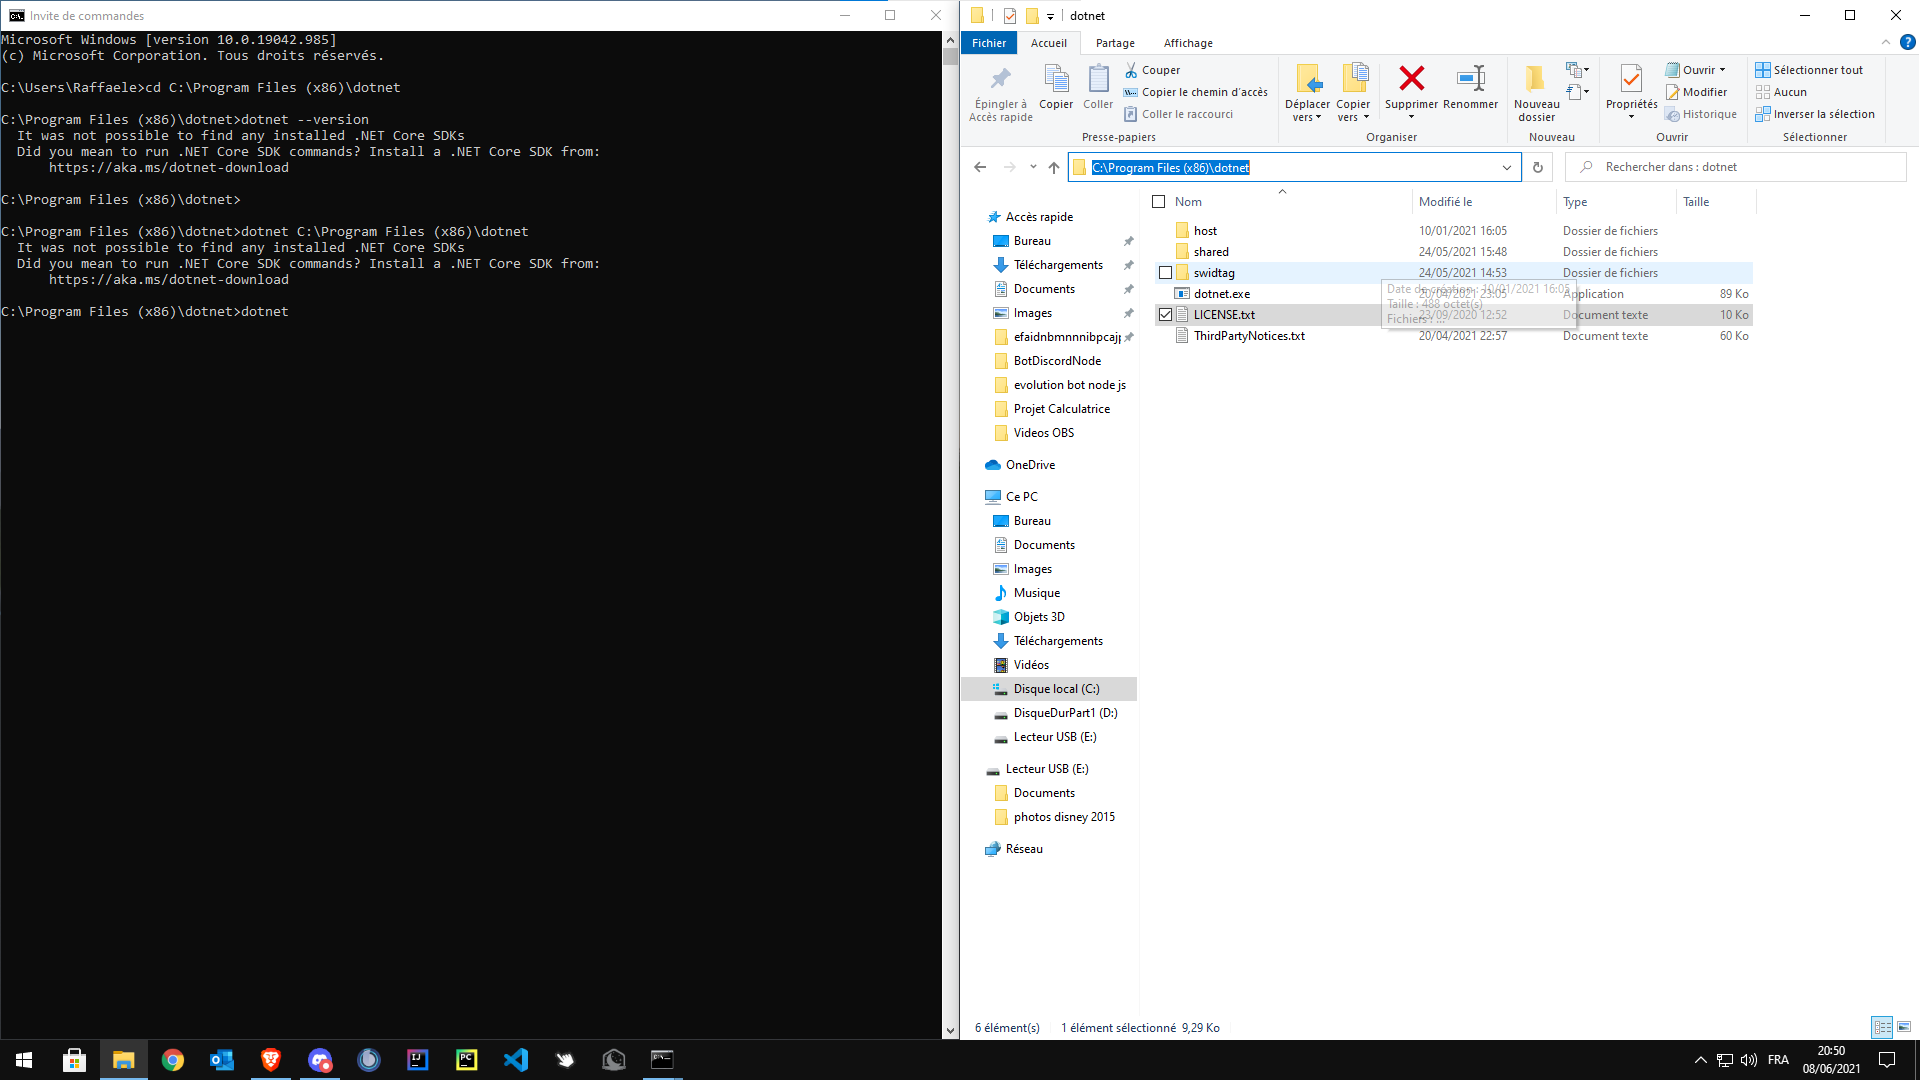The width and height of the screenshot is (1920, 1080).
Task: Click the Déplacer vers icon
Action: point(1308,93)
